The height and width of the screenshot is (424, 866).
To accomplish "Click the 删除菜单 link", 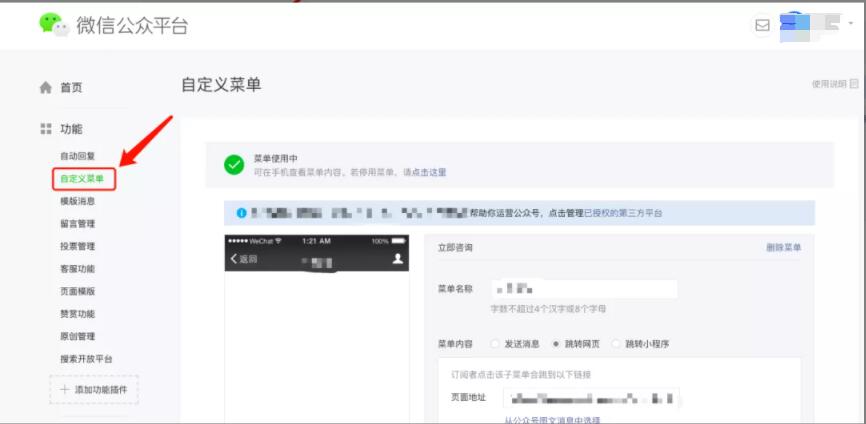I will point(783,248).
